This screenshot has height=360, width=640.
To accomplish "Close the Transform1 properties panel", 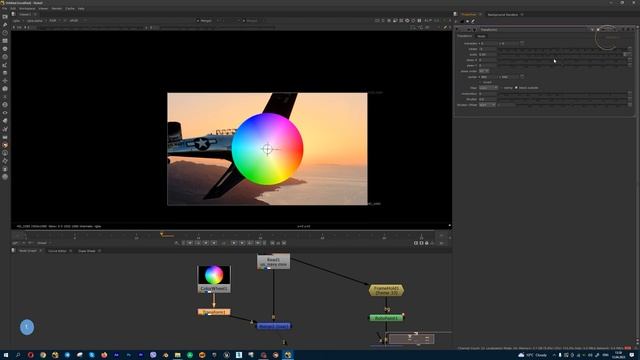I will tap(633, 29).
